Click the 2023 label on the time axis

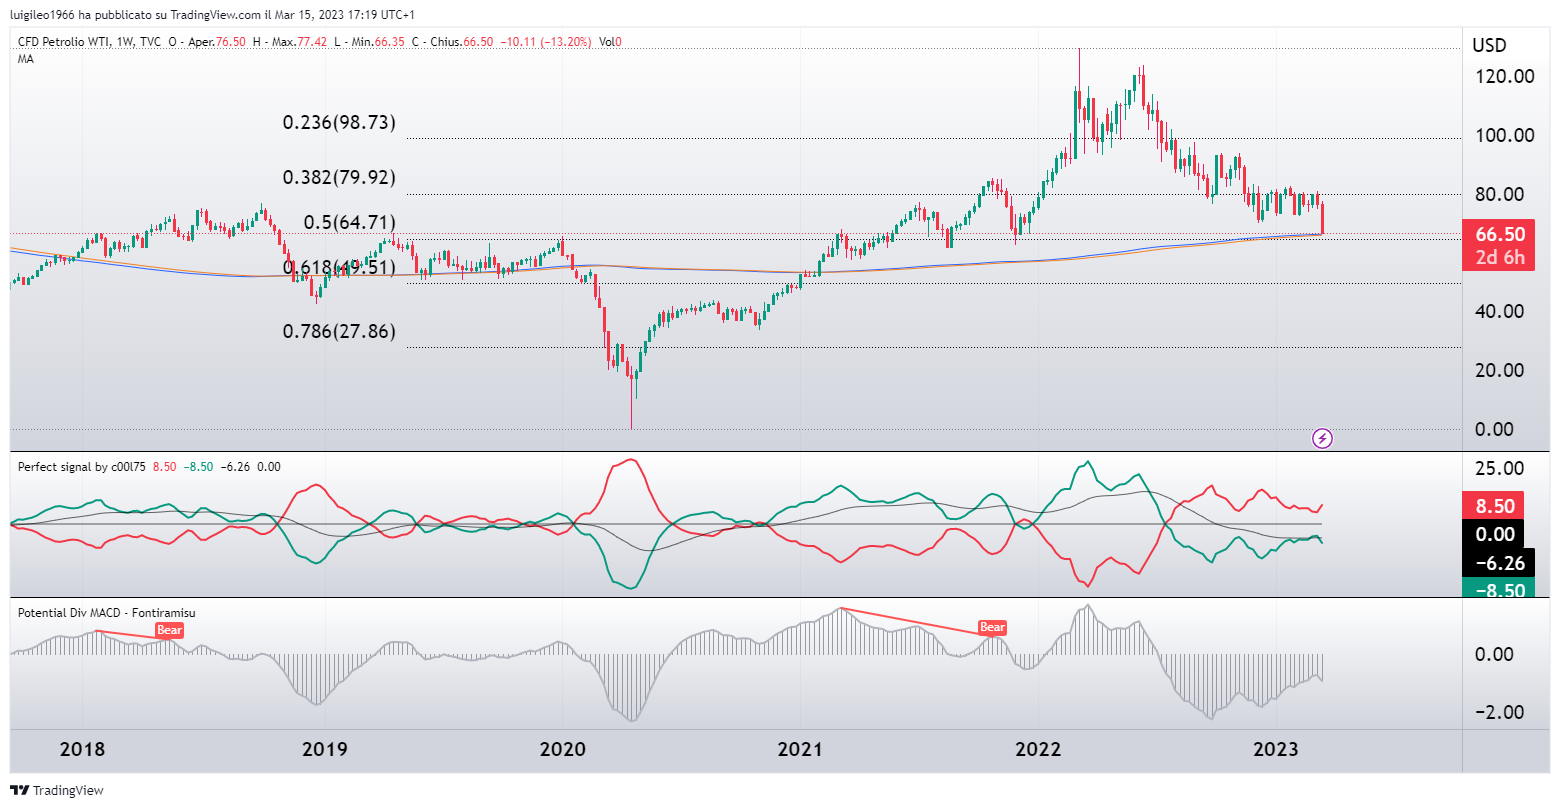[x=1276, y=749]
